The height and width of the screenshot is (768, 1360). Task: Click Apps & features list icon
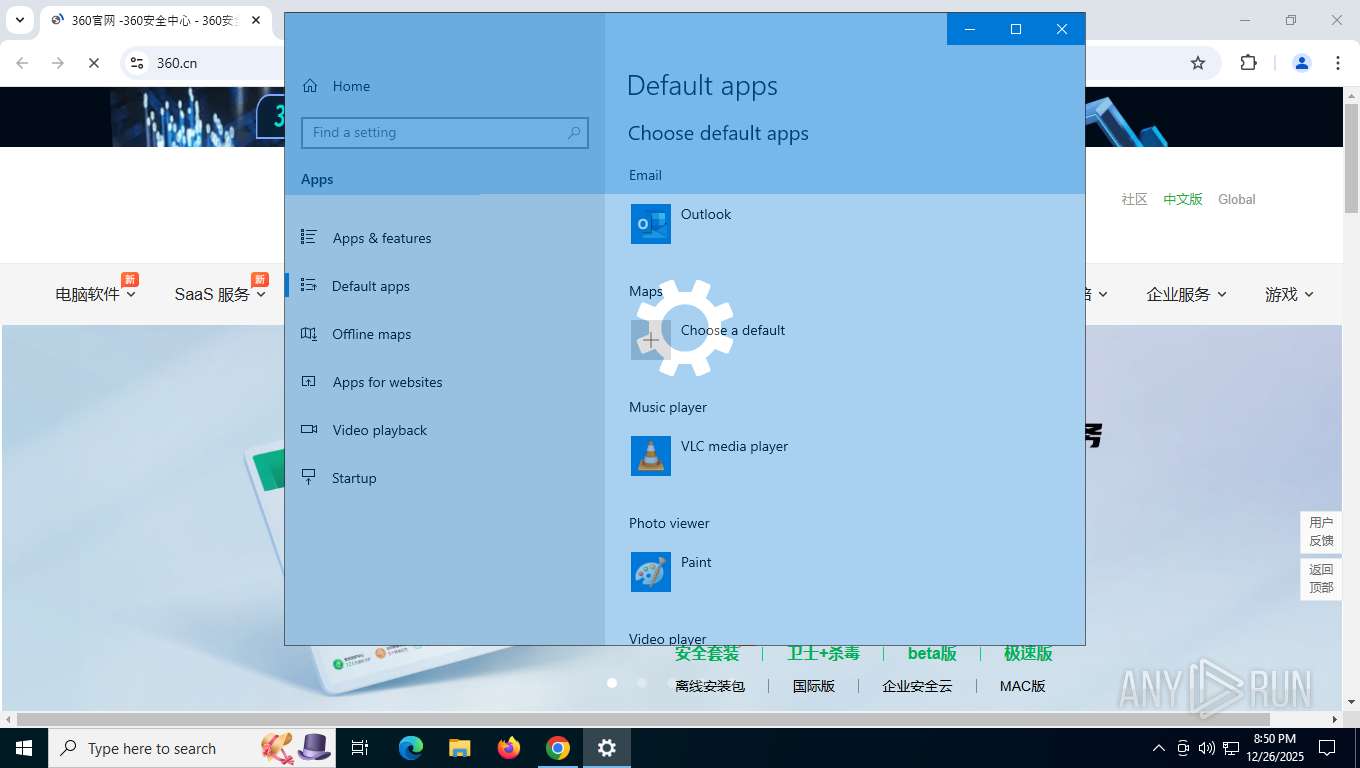309,237
